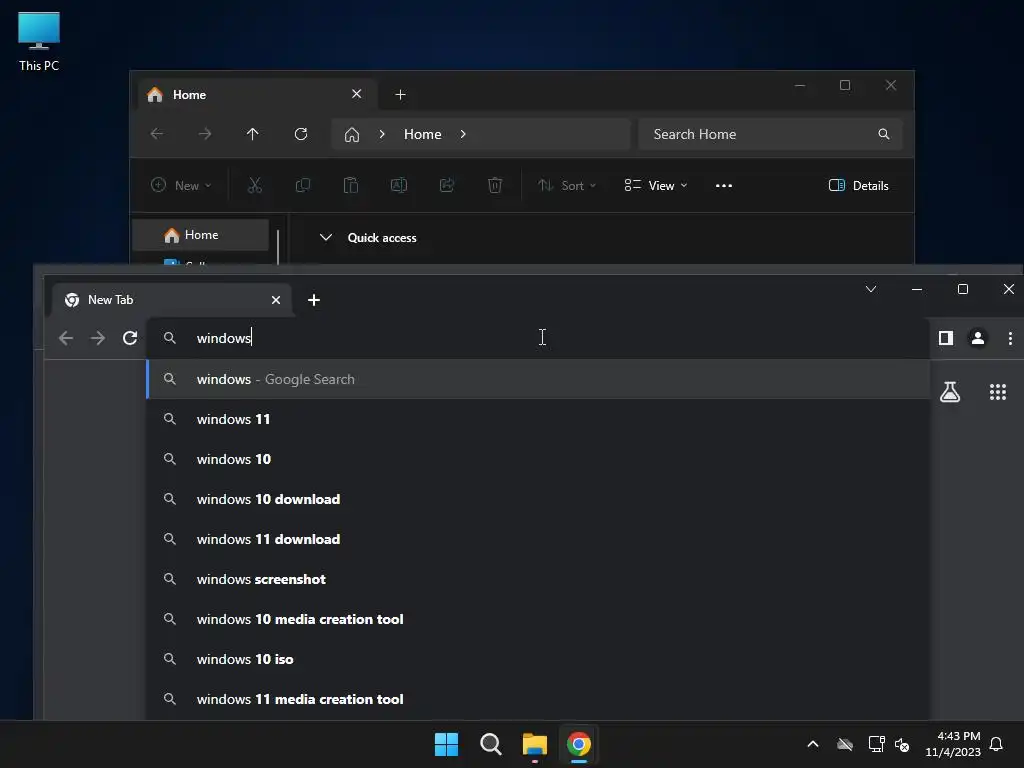1024x768 pixels.
Task: Add a new tab in Chrome
Action: pos(313,300)
